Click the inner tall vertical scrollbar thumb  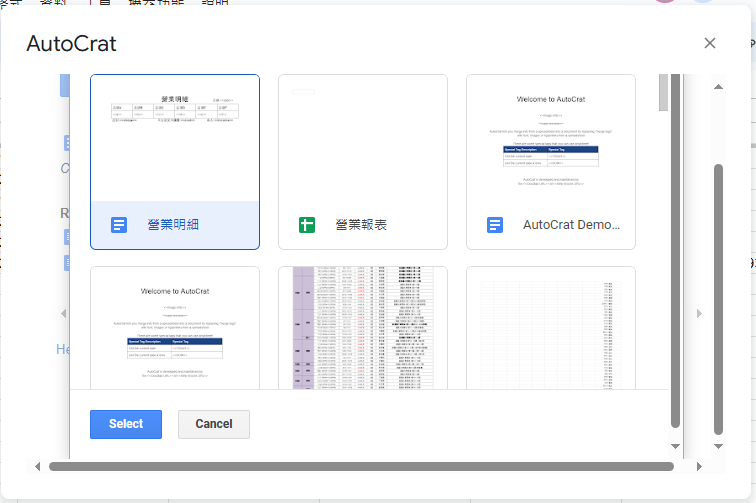pyautogui.click(x=675, y=251)
